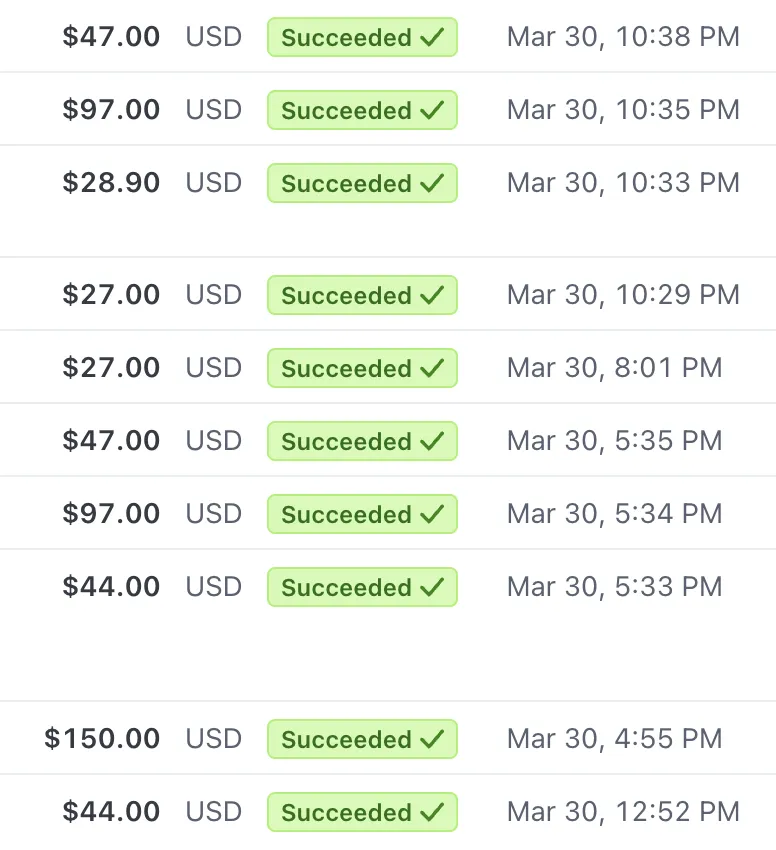Click the Mar 30, 10:33 PM timestamp
This screenshot has height=850, width=776.
[623, 183]
